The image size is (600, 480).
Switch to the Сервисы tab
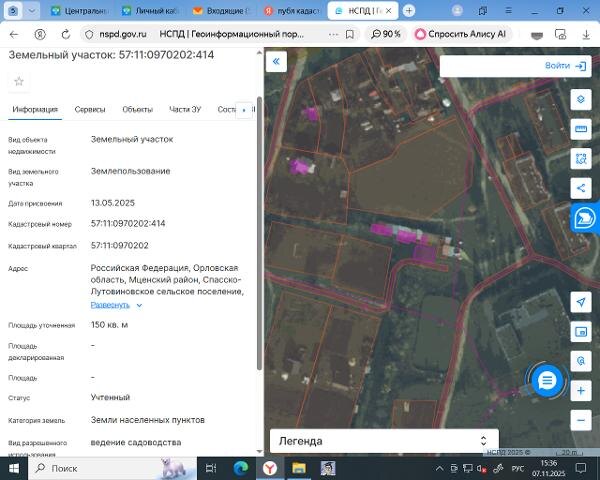click(90, 109)
